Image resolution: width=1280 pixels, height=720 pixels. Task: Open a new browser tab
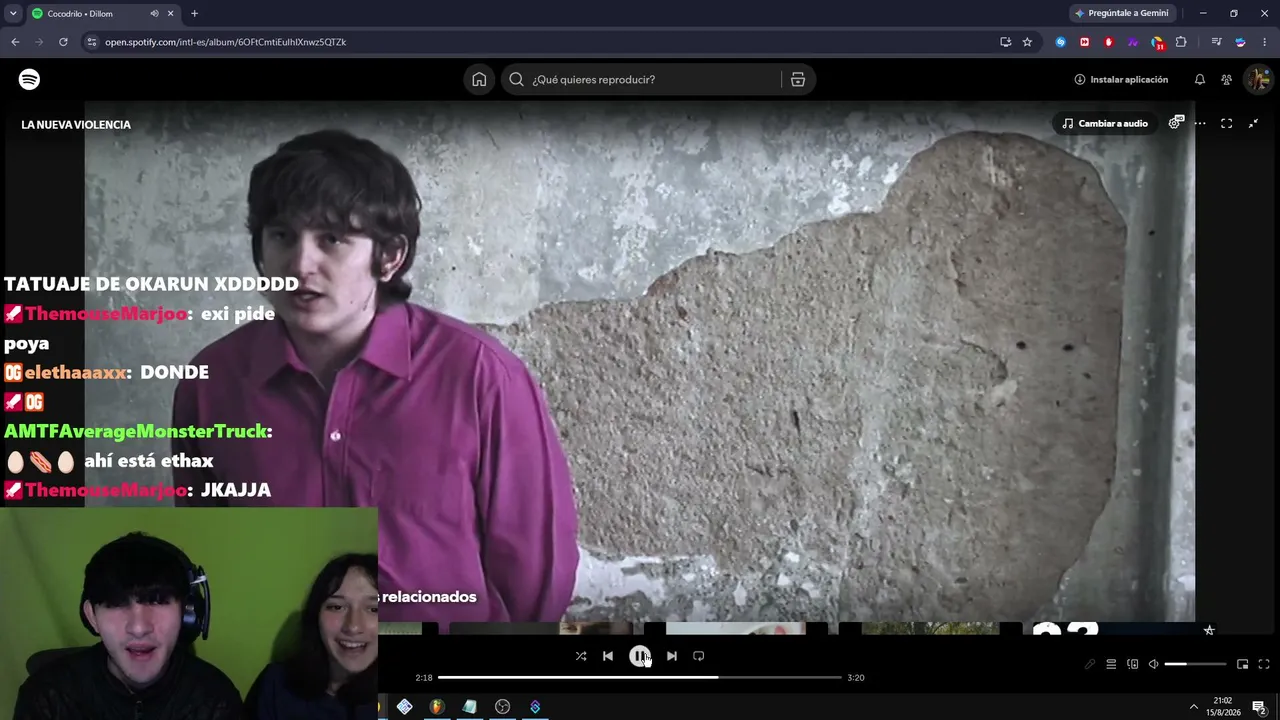(194, 13)
